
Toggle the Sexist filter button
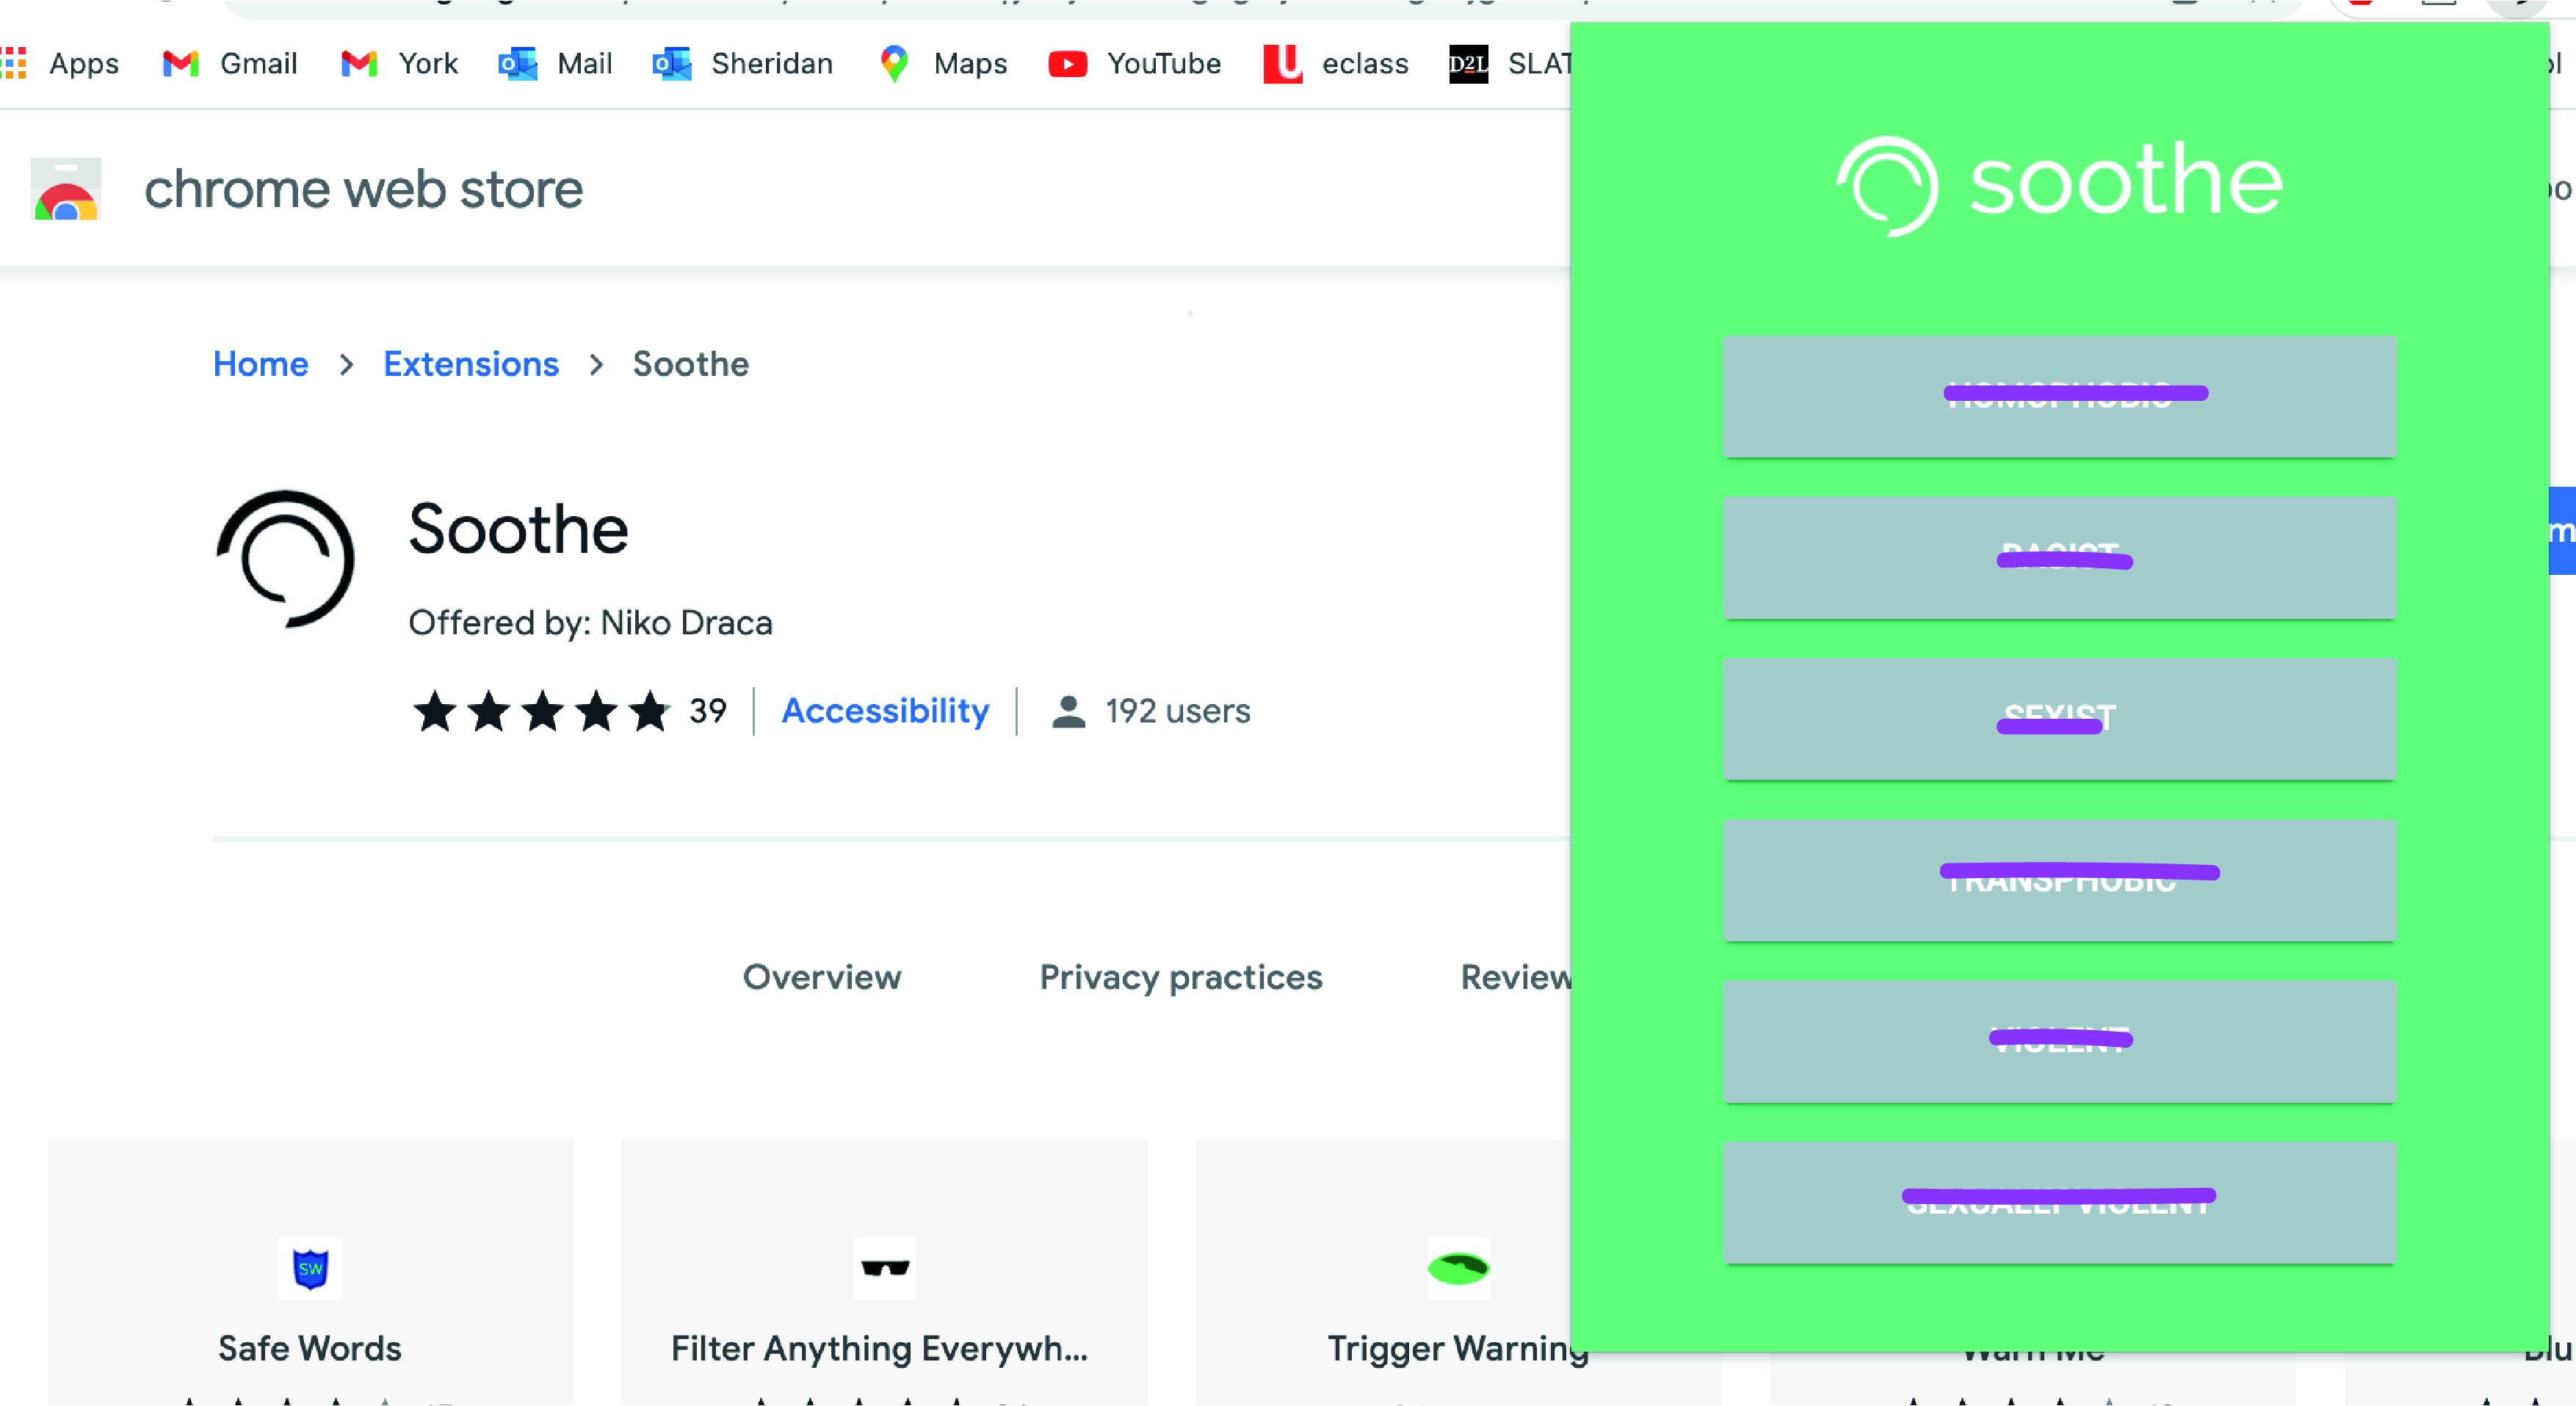click(2060, 719)
